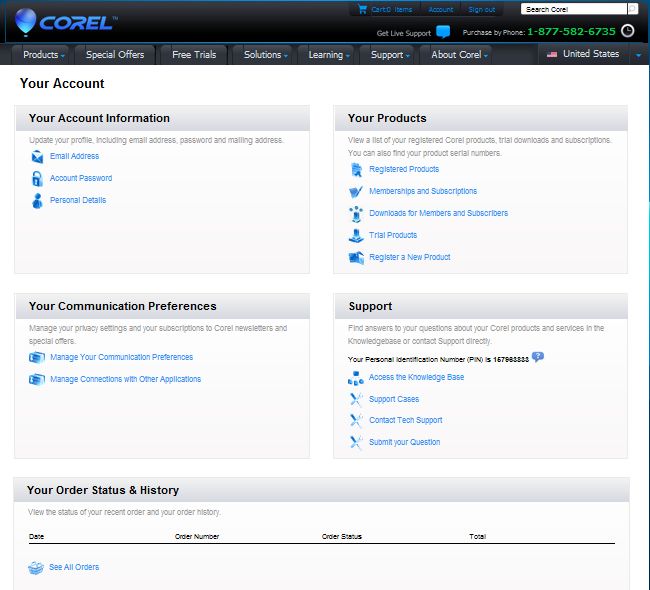
Task: Click the person icon for Personal Details
Action: pos(37,201)
